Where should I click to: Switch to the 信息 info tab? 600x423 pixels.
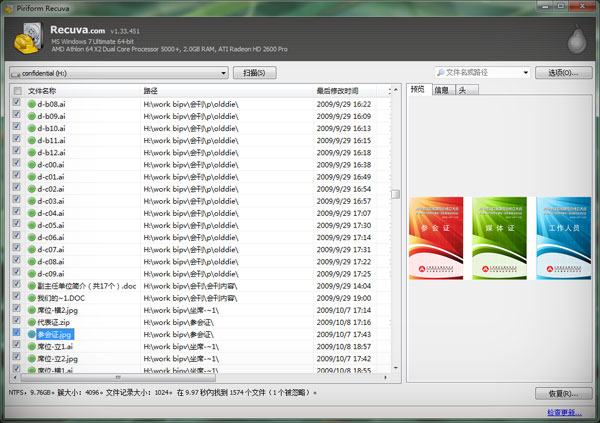[x=441, y=90]
